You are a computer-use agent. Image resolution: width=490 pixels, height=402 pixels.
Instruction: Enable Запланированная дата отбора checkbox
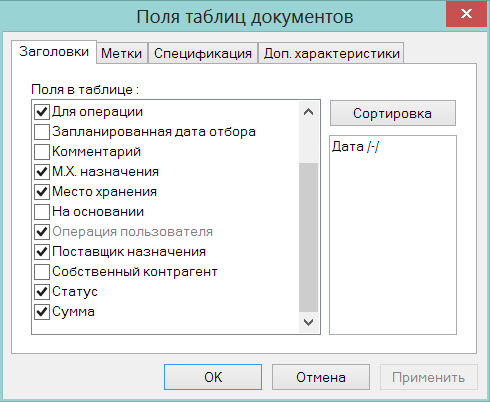tap(42, 132)
